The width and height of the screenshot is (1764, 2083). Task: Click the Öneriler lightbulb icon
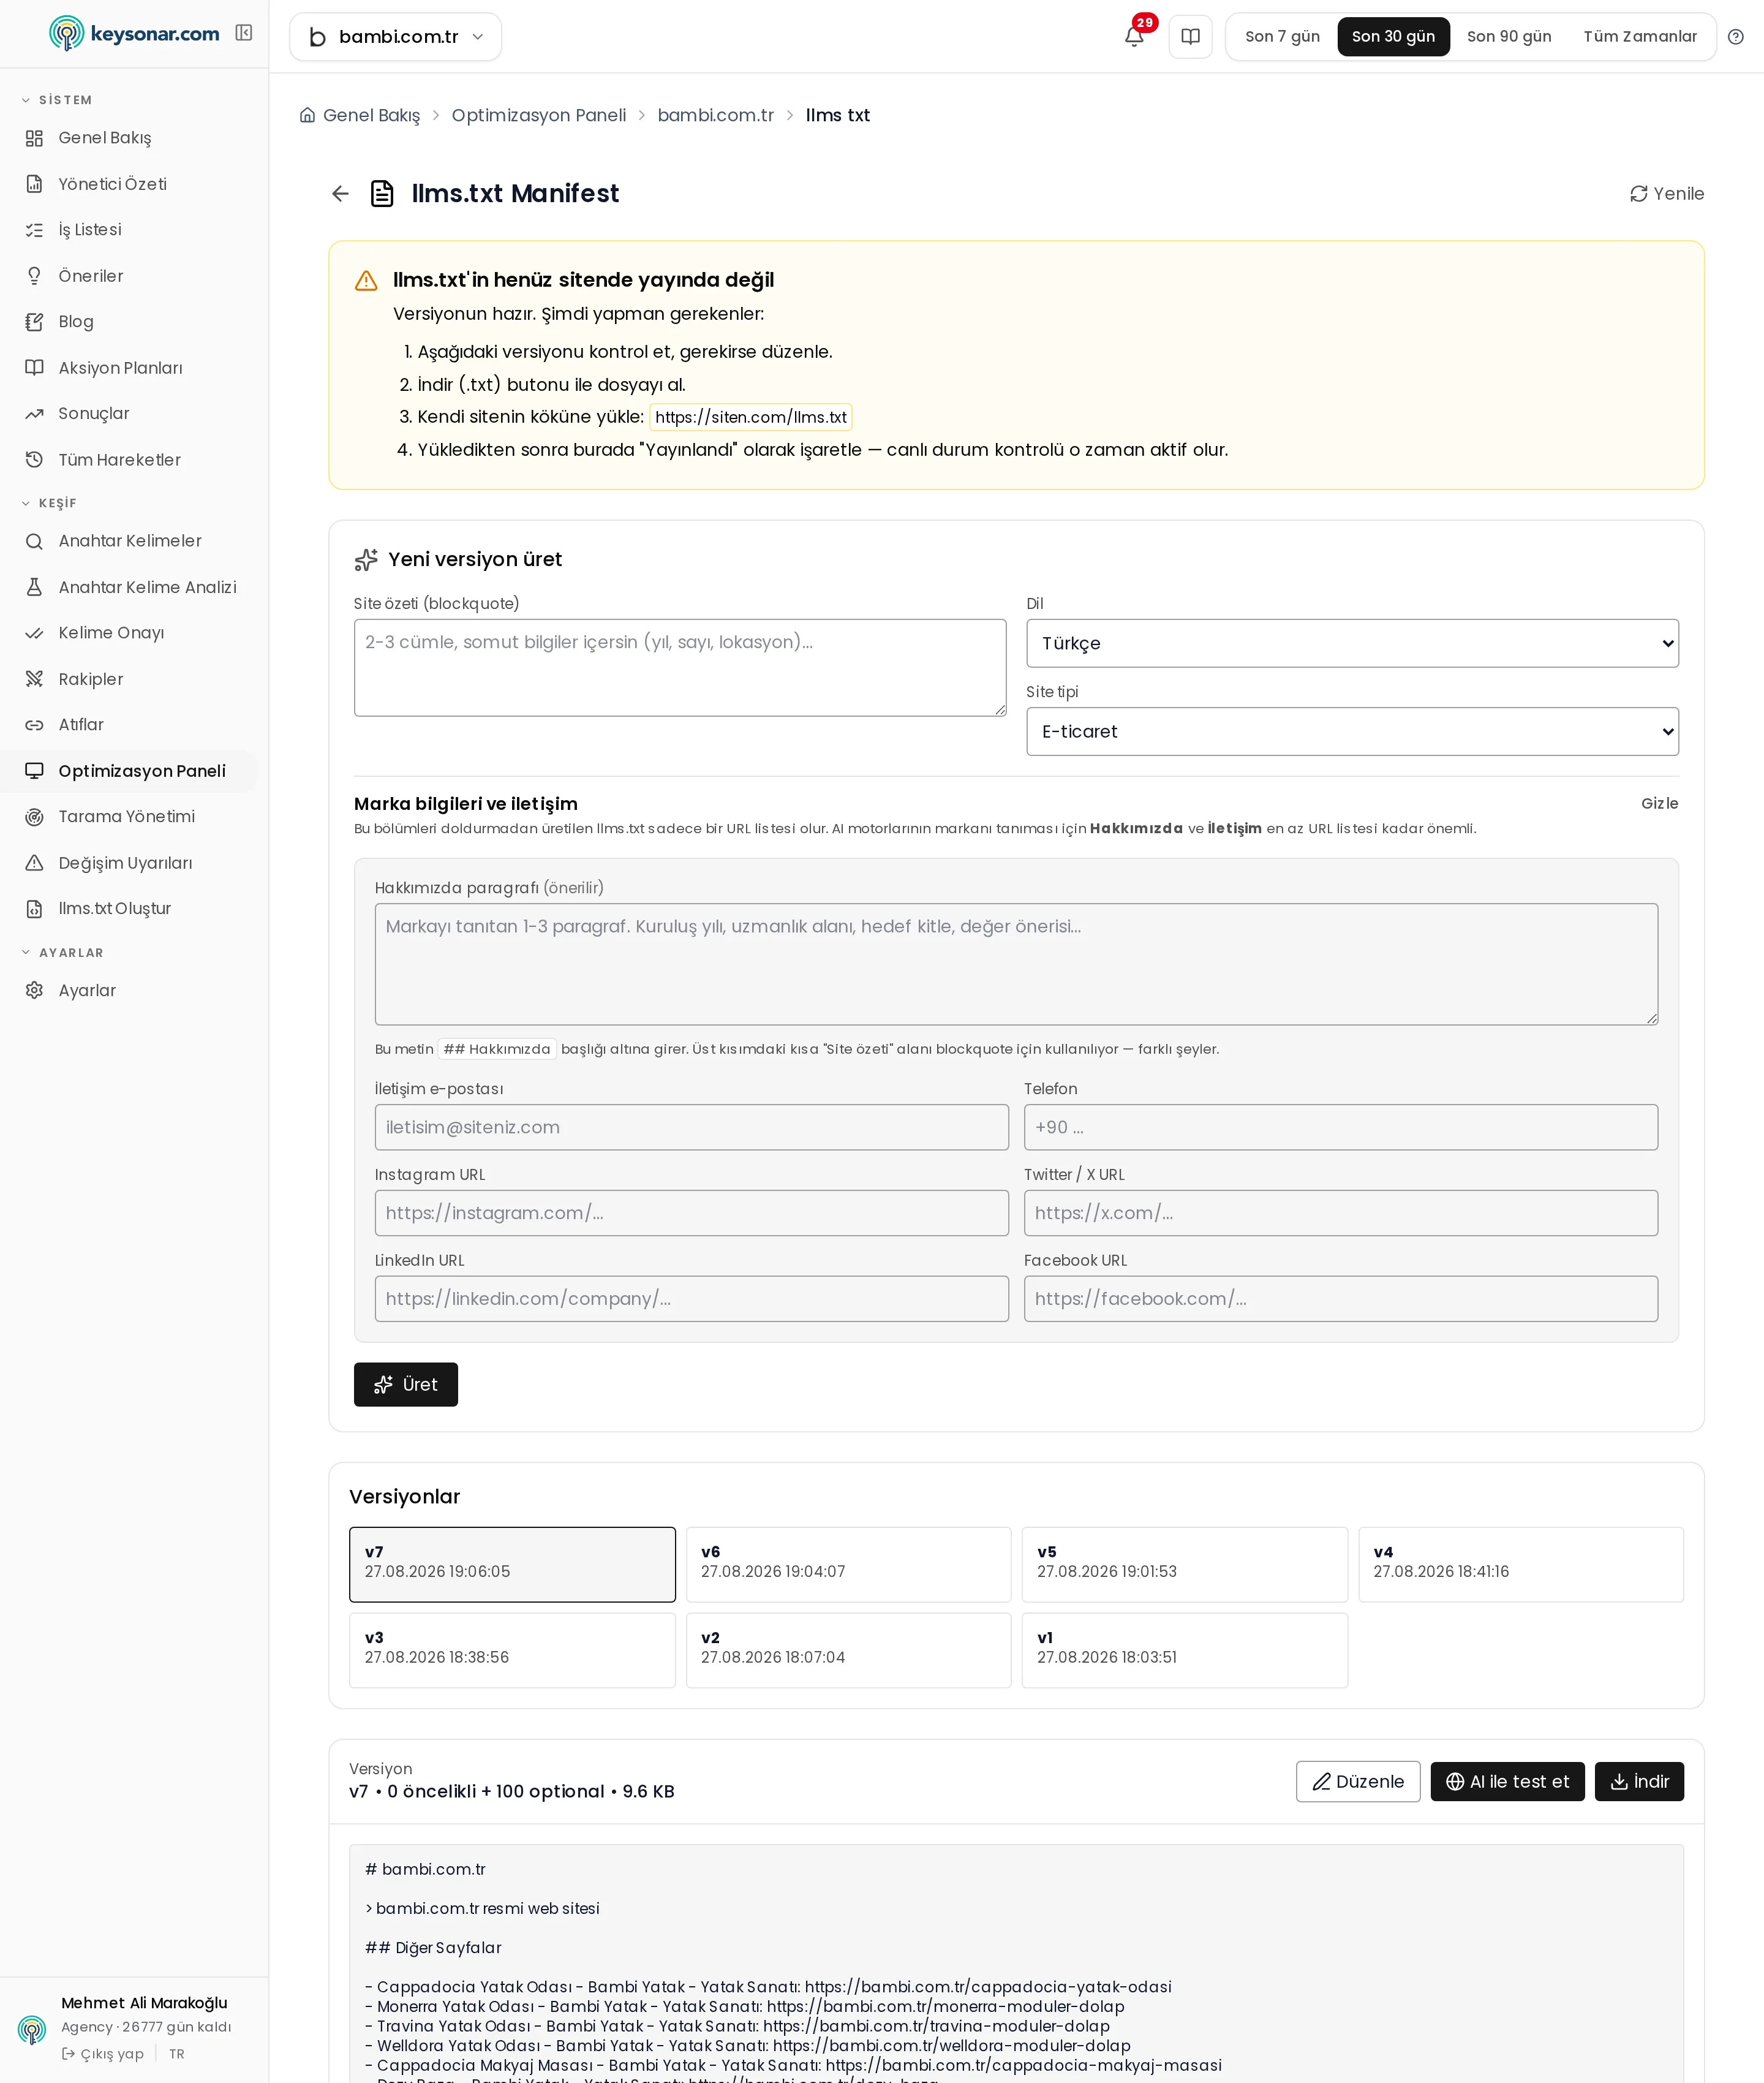pyautogui.click(x=34, y=276)
